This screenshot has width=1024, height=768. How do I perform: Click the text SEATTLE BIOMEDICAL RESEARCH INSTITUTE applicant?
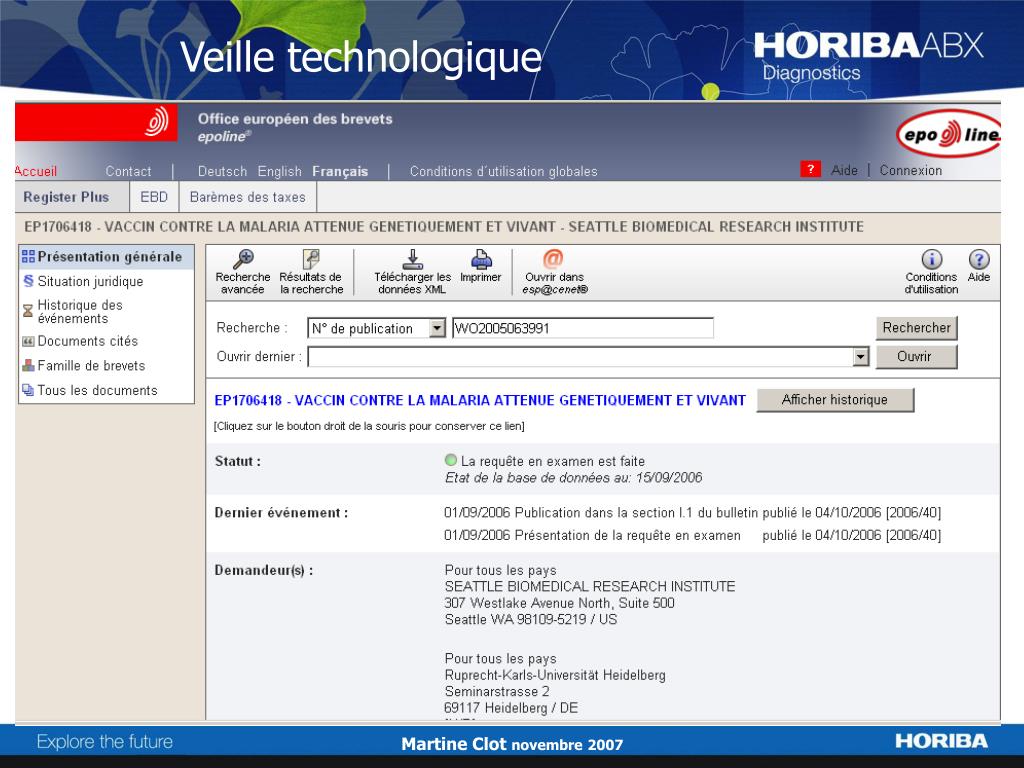tap(590, 586)
